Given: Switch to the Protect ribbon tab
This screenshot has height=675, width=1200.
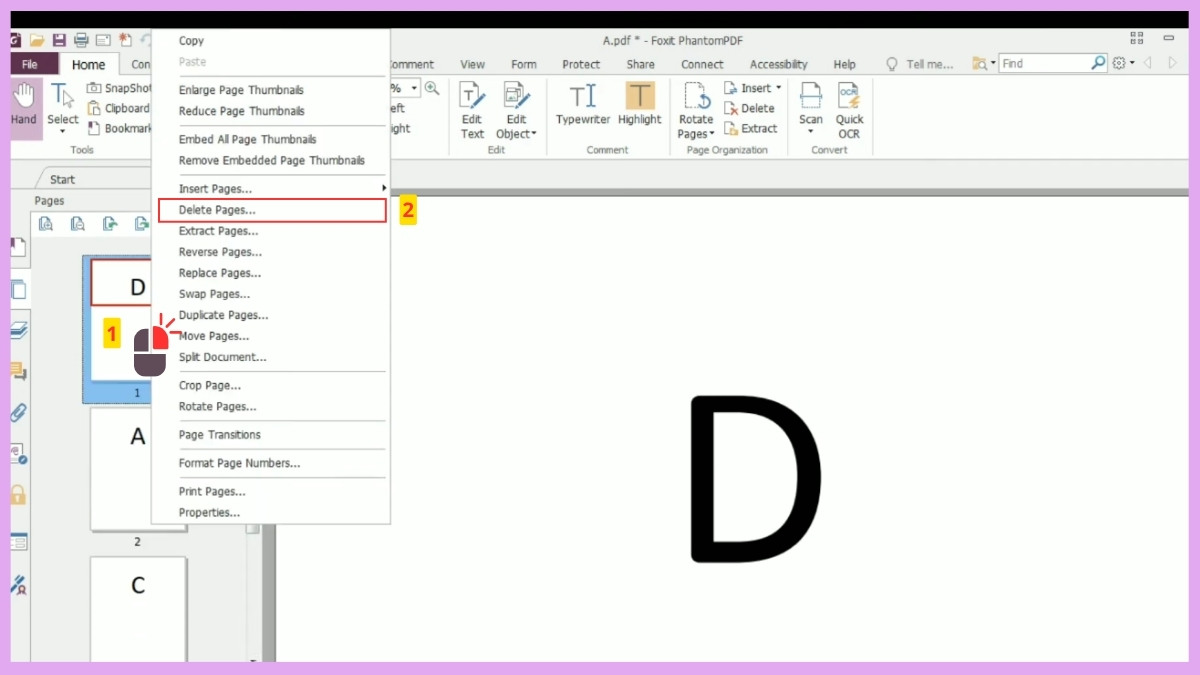Looking at the screenshot, I should 580,64.
